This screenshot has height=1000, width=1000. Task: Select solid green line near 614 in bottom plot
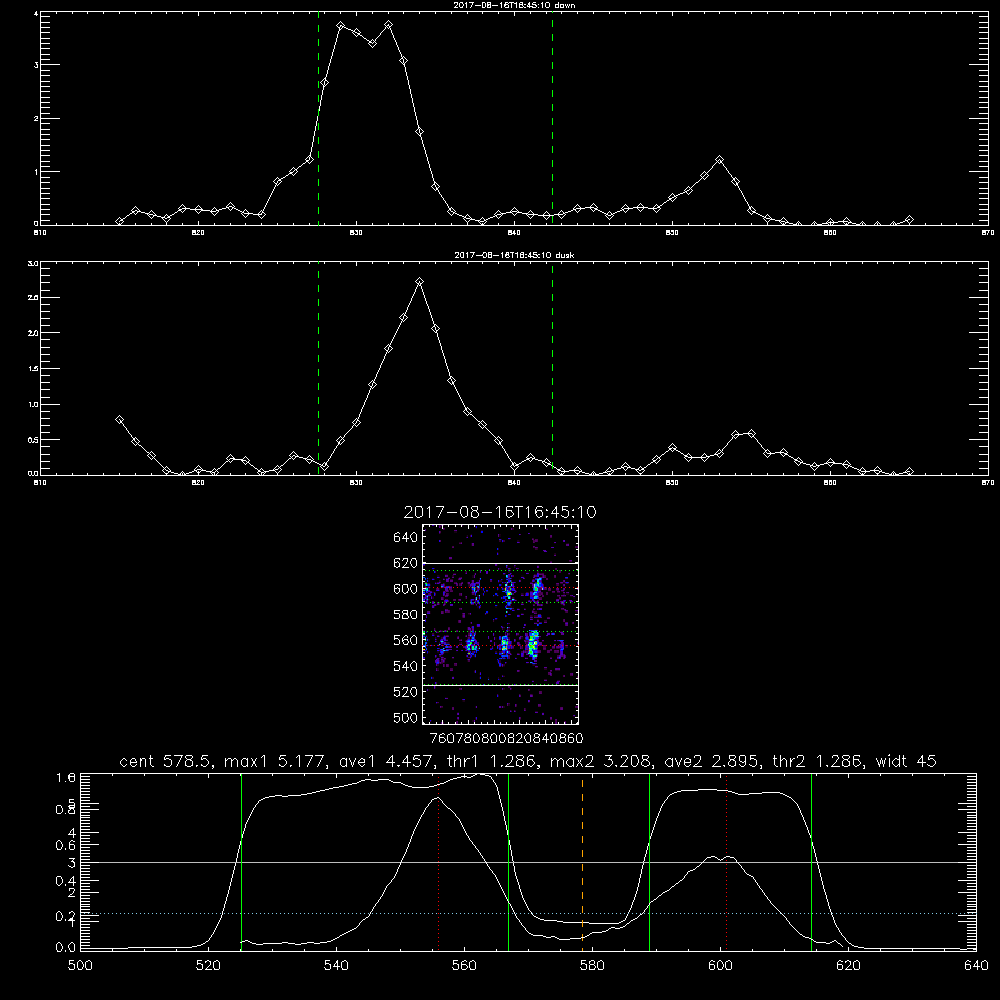coord(811,861)
